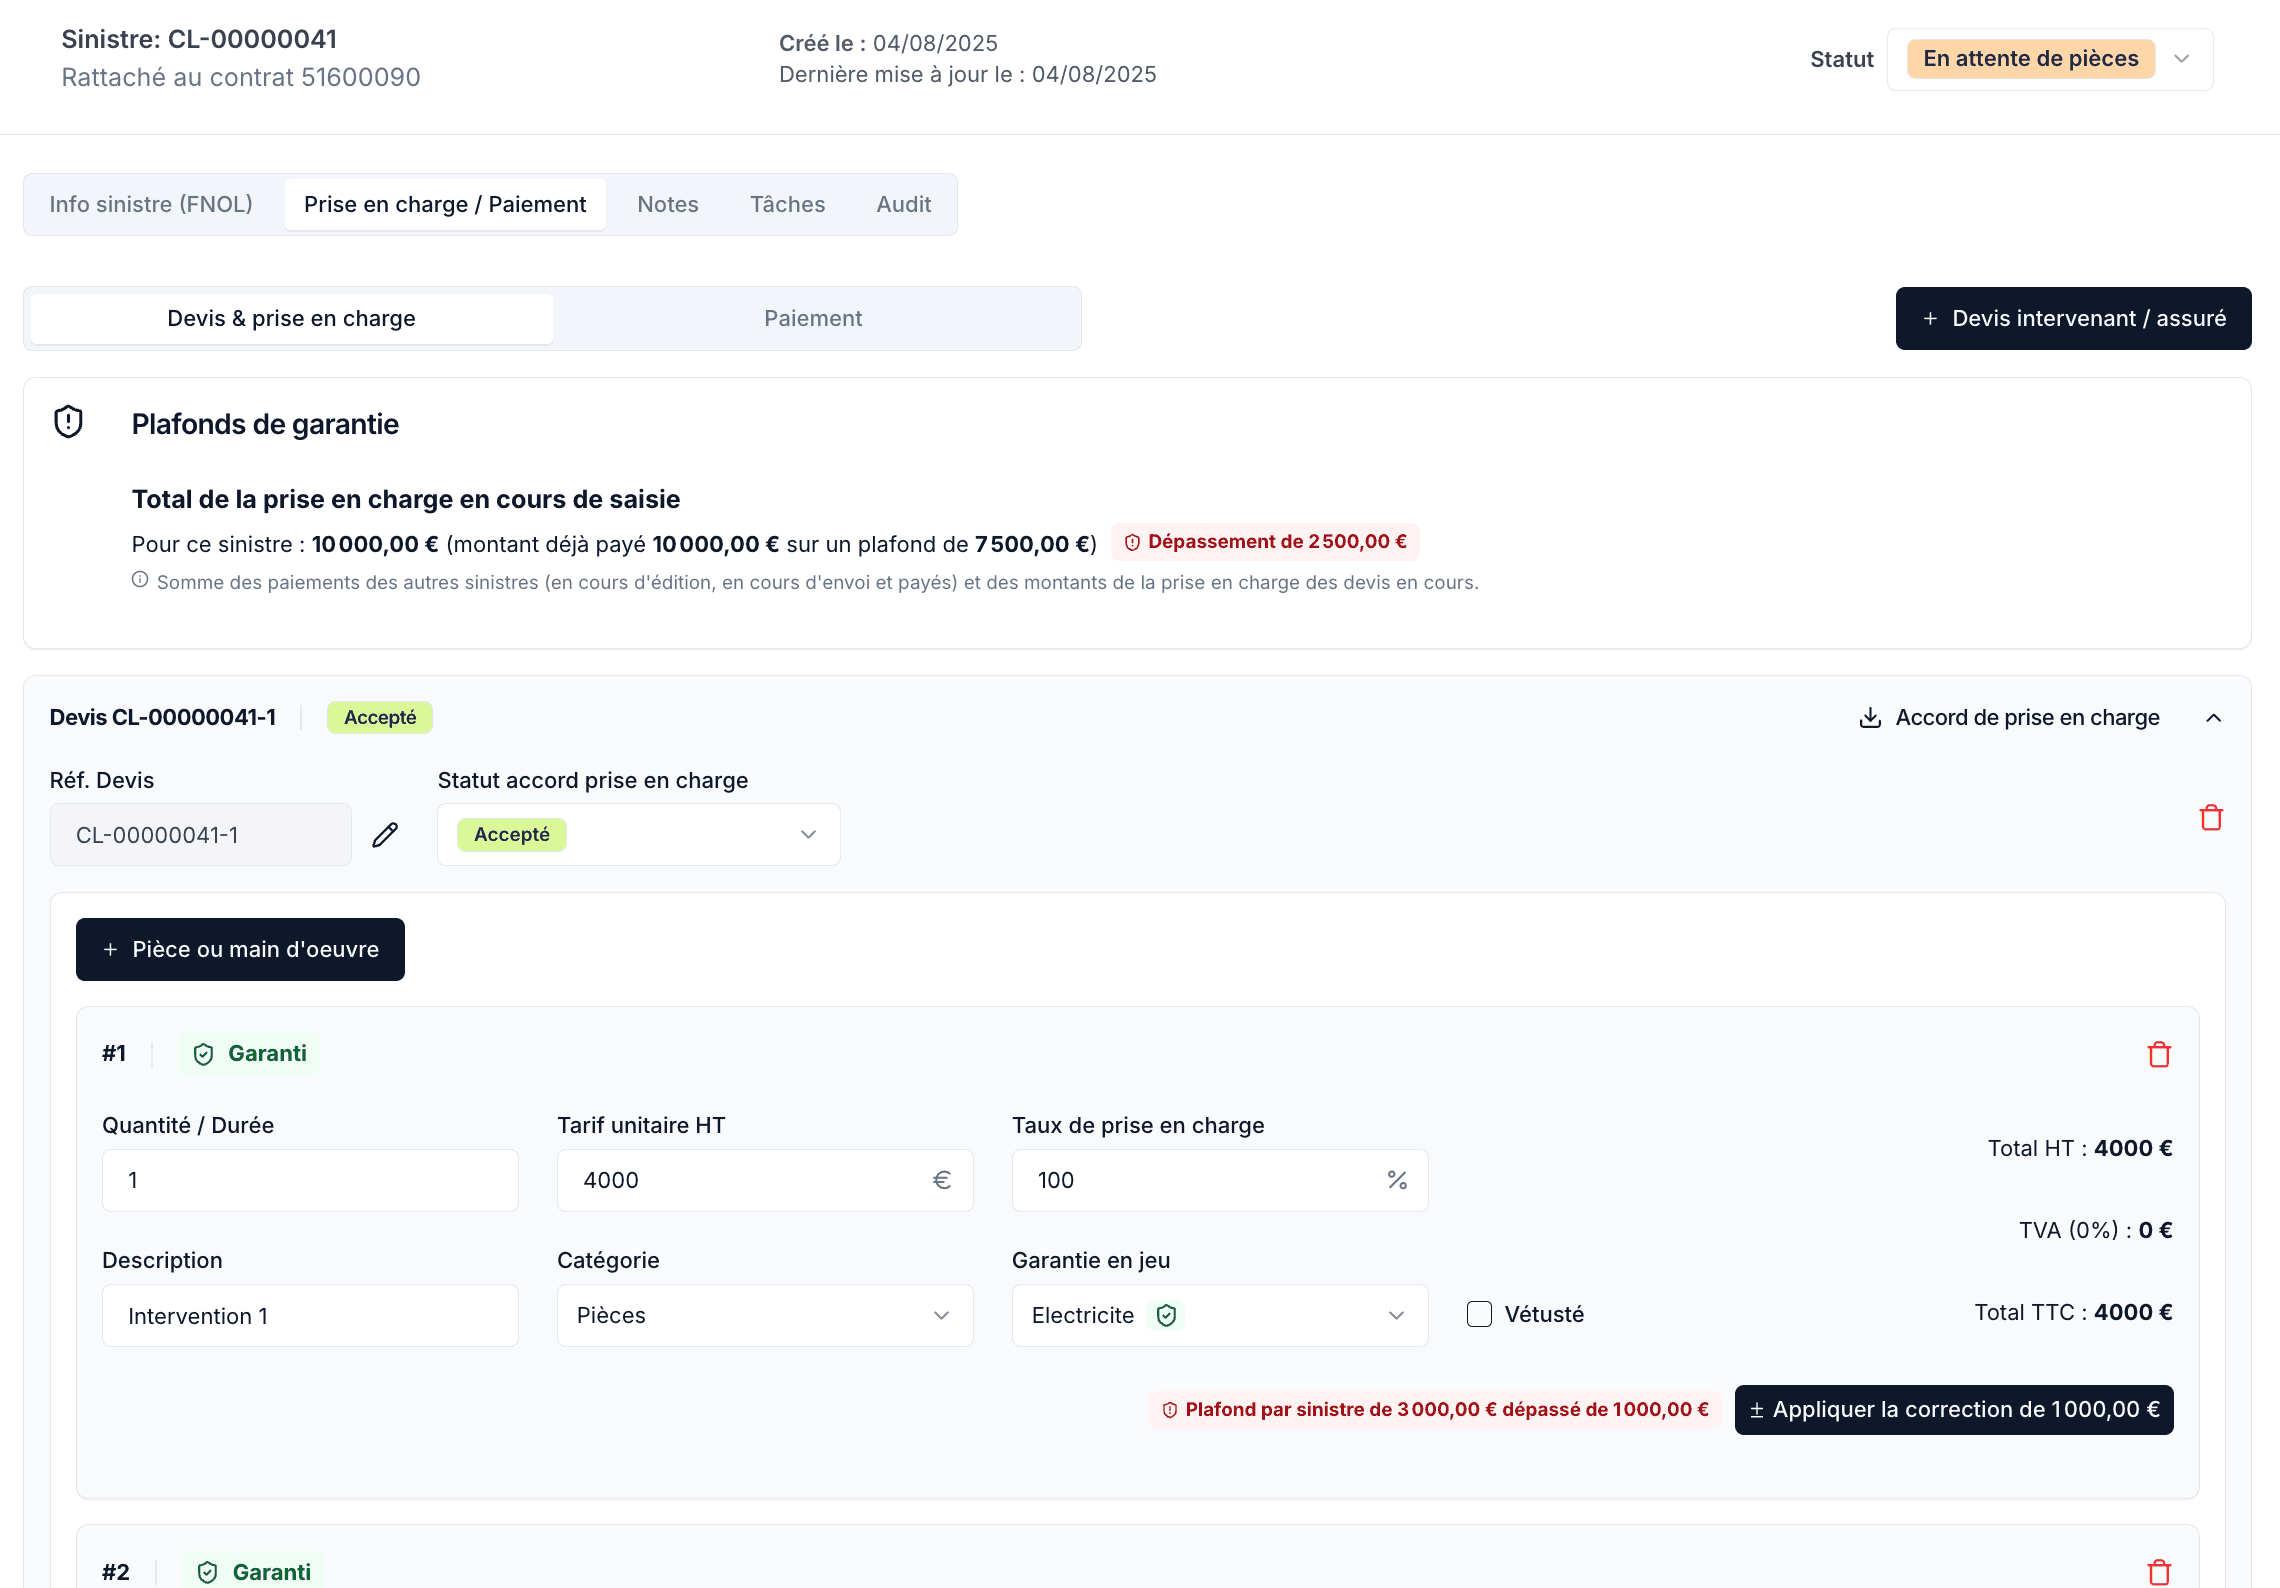2280x1588 pixels.
Task: Edit the Réf. Devis with the pencil icon
Action: click(385, 834)
